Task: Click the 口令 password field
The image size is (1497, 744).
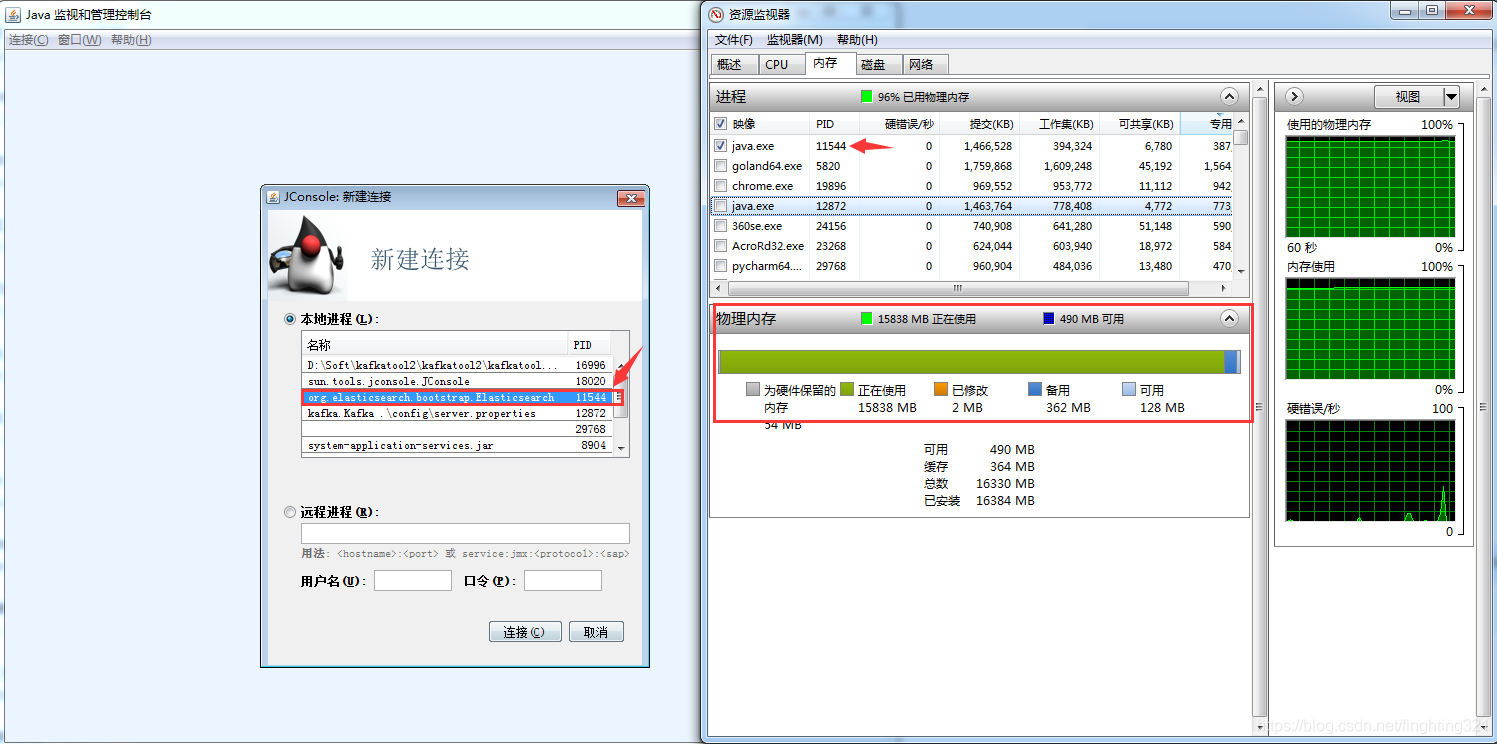Action: click(563, 581)
